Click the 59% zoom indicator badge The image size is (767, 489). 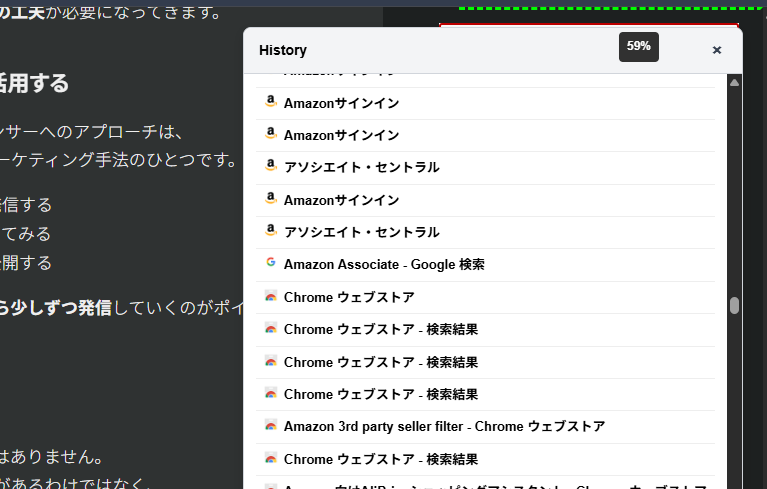[638, 46]
